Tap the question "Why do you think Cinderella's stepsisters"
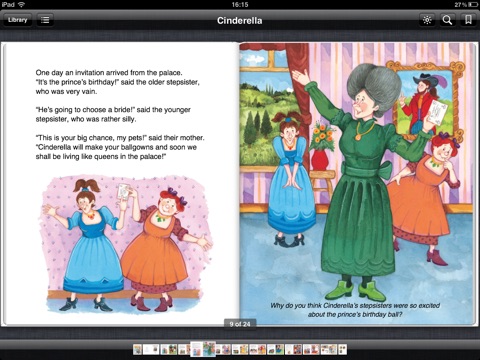 click(x=355, y=305)
